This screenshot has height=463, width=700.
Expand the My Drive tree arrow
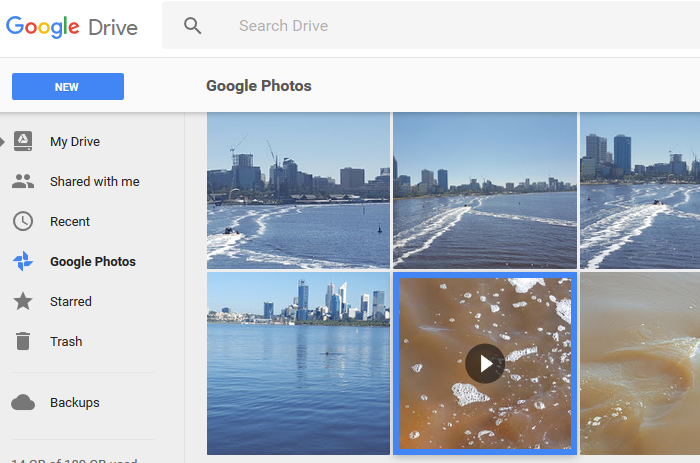coord(2,142)
